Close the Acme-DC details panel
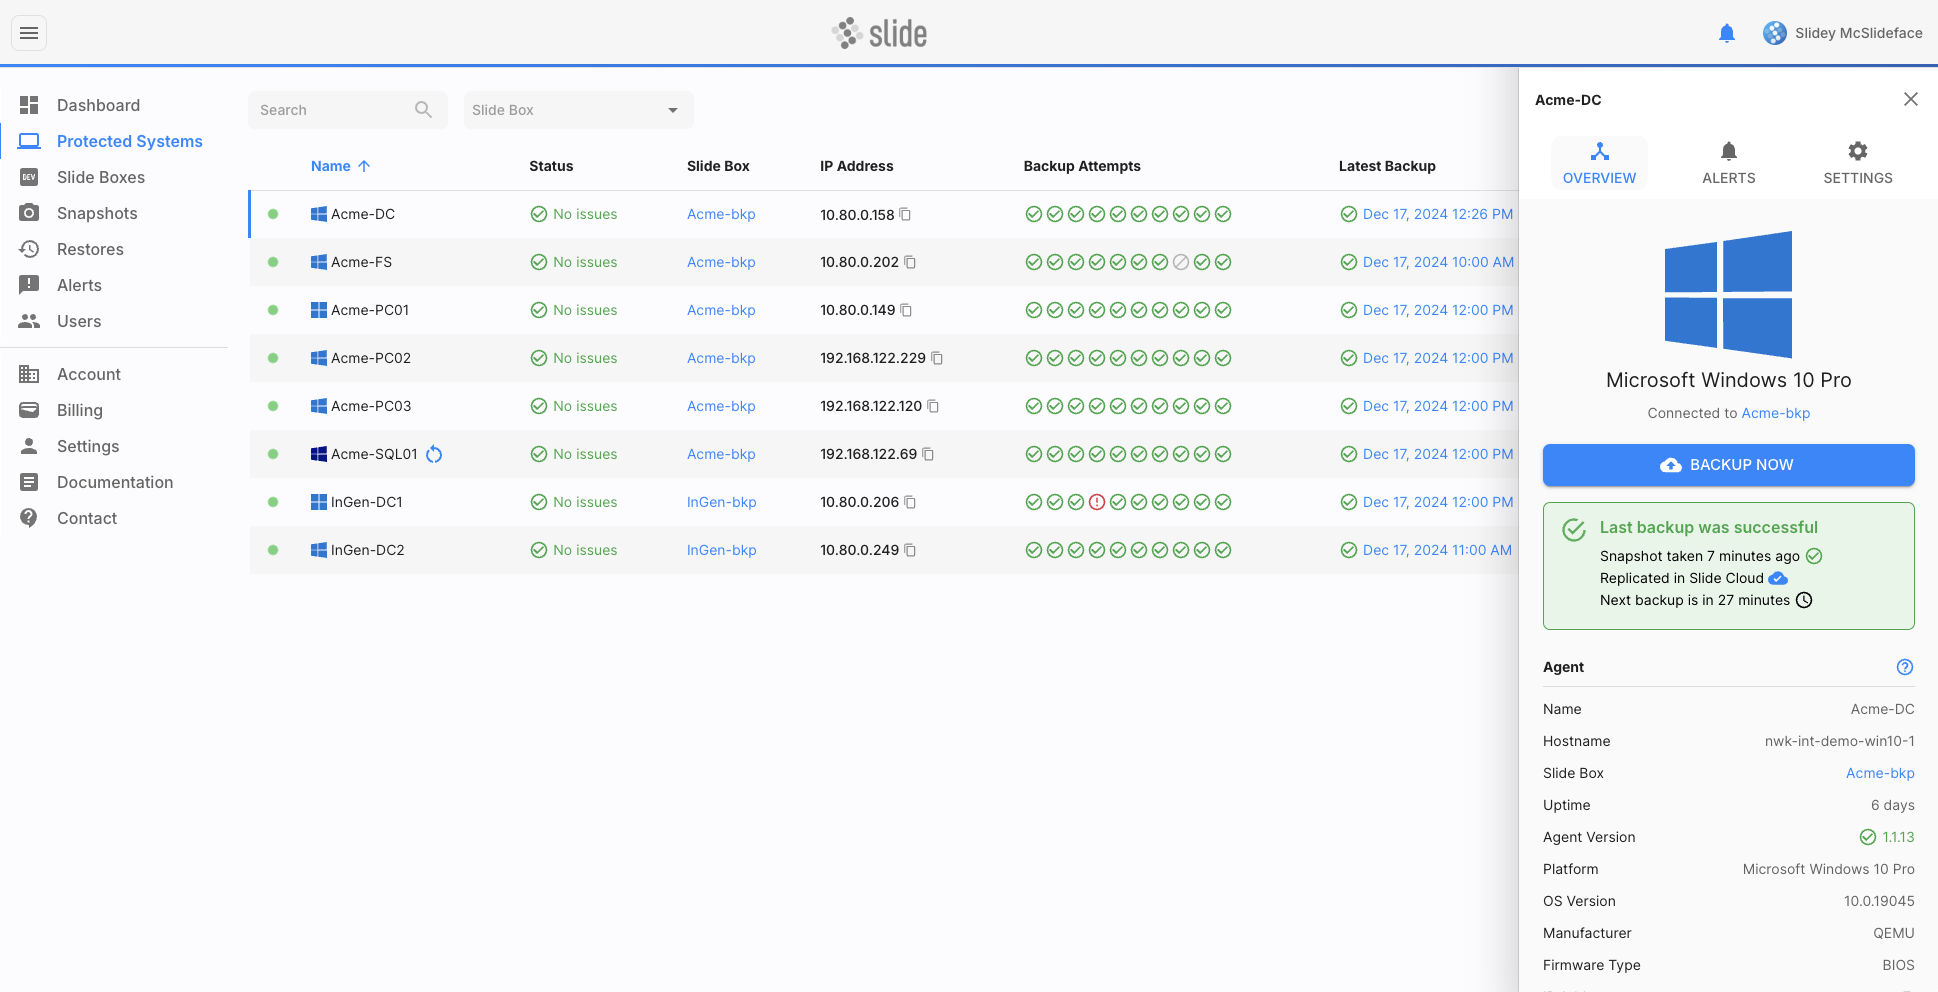The width and height of the screenshot is (1938, 992). point(1911,99)
